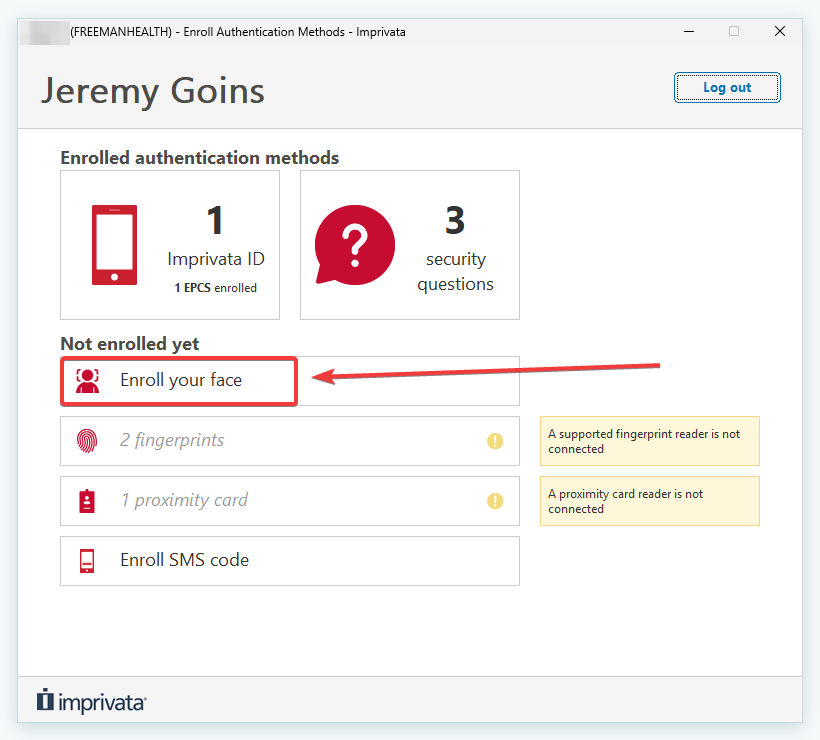820x740 pixels.
Task: Select the 2 fingerprints row
Action: [x=290, y=441]
